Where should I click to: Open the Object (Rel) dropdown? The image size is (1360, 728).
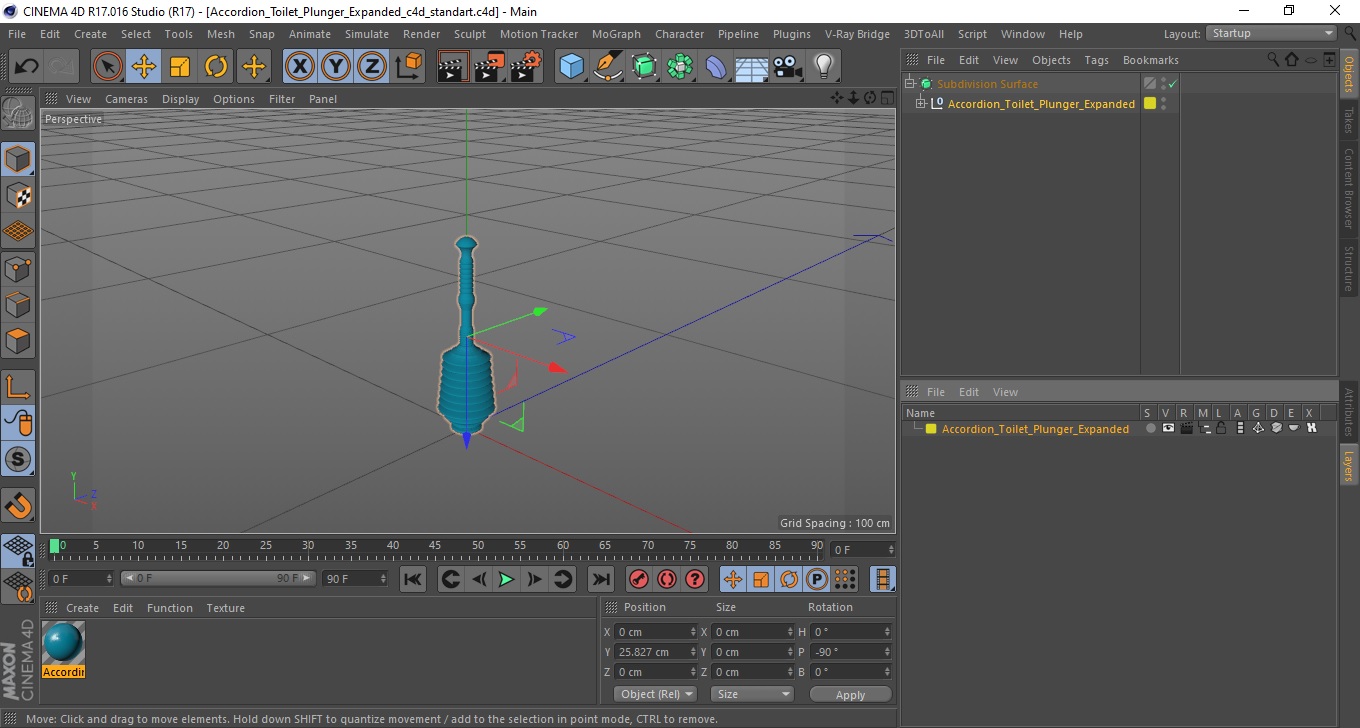pos(655,694)
